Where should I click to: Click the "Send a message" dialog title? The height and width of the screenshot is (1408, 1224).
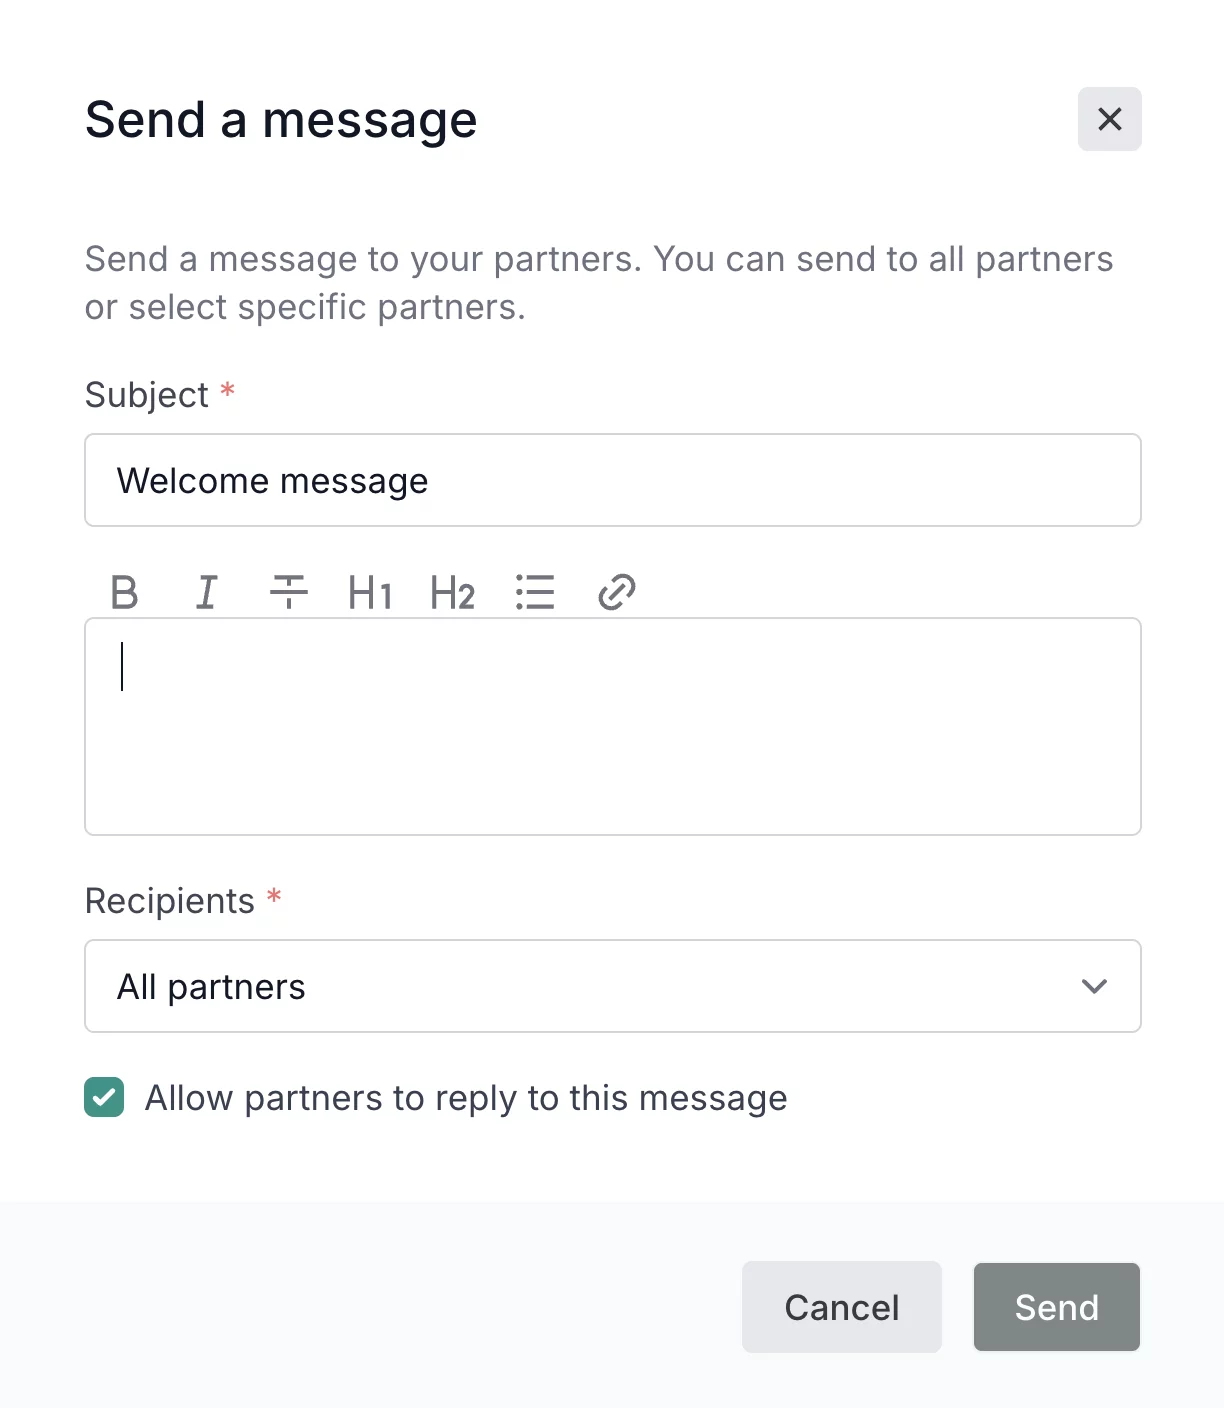click(x=281, y=120)
